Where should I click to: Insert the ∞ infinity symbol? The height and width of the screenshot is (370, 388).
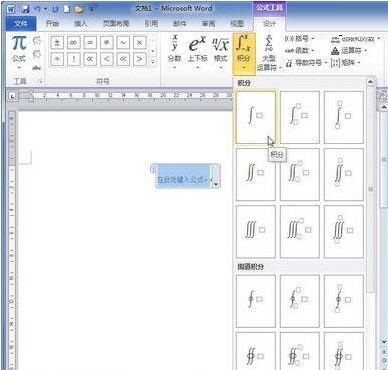(x=74, y=43)
